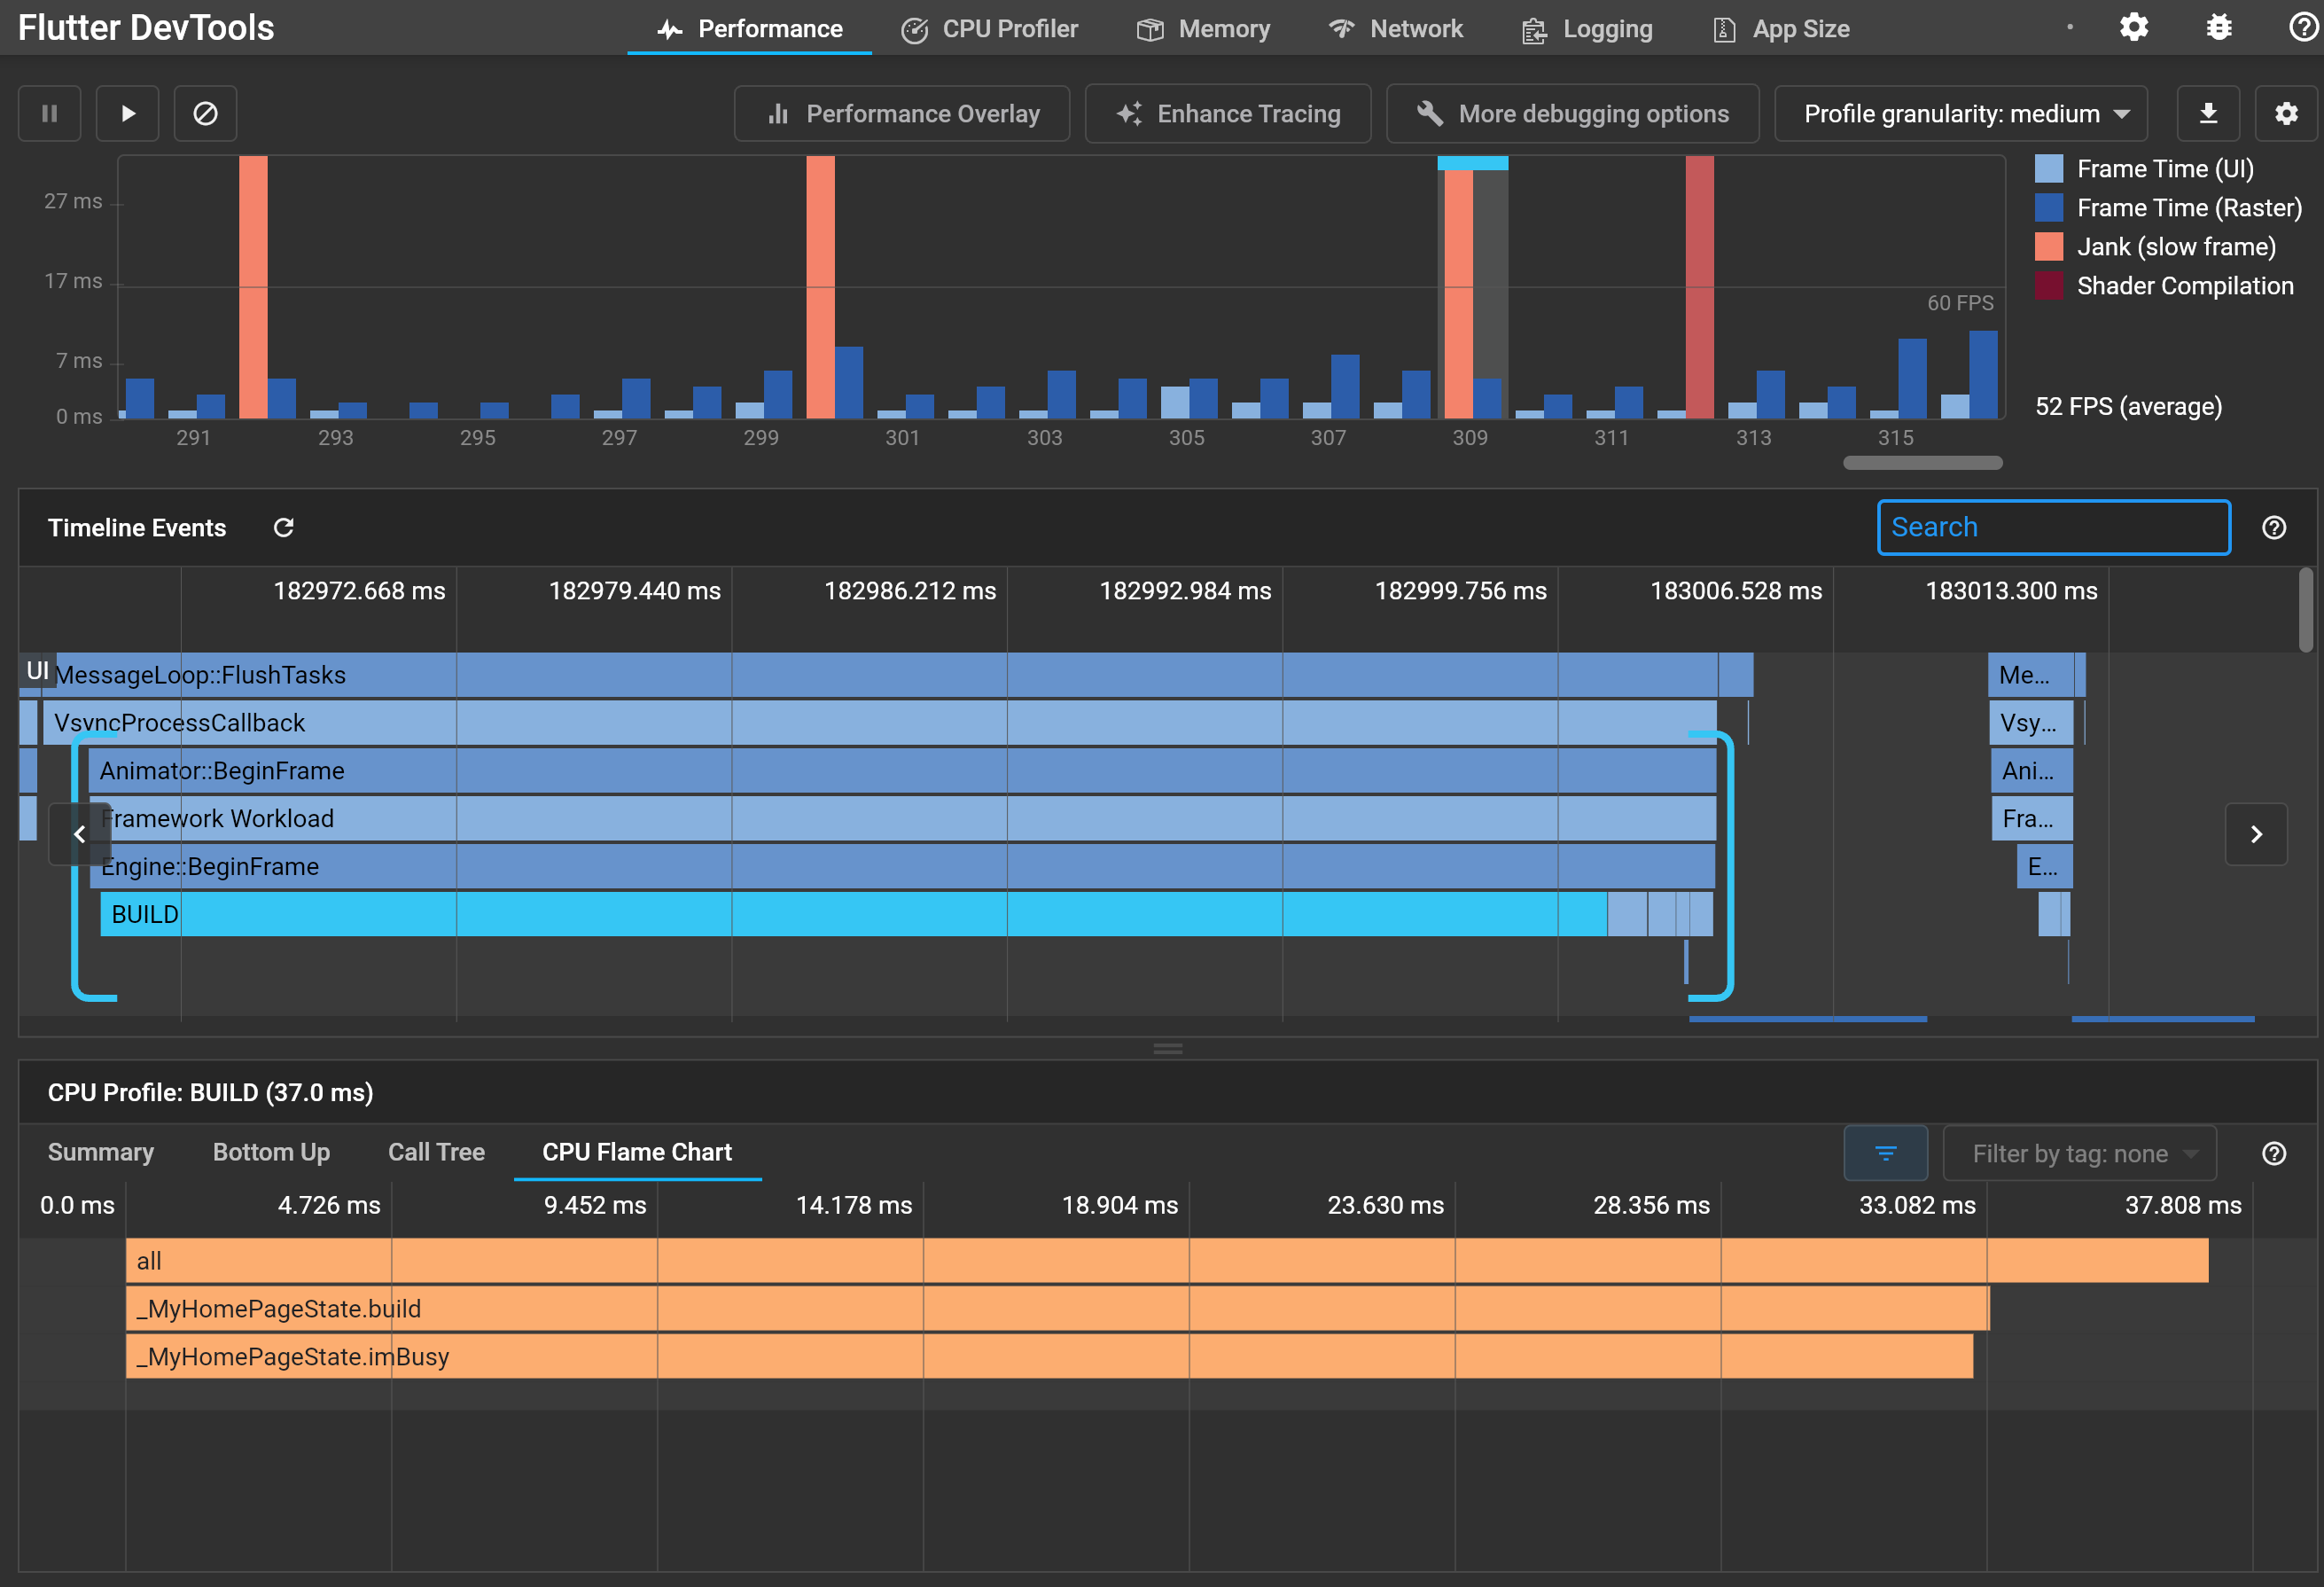Toggle the CPU profile filter button
Viewport: 2324px width, 1587px height.
tap(1885, 1153)
